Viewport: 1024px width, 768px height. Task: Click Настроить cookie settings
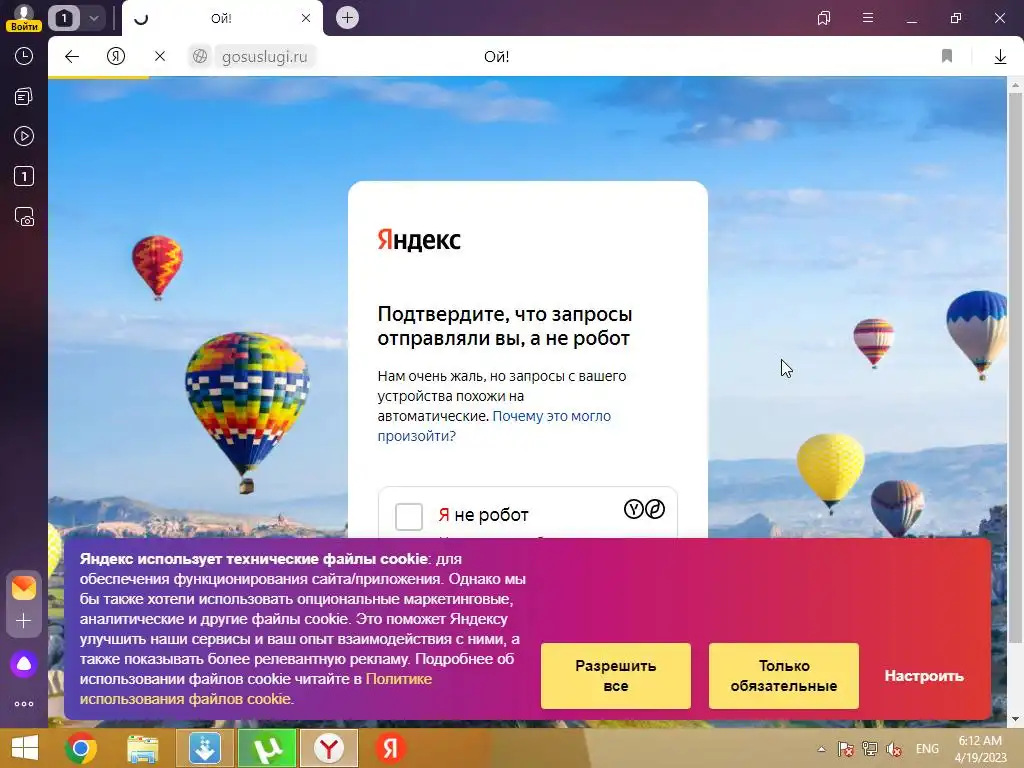(924, 676)
